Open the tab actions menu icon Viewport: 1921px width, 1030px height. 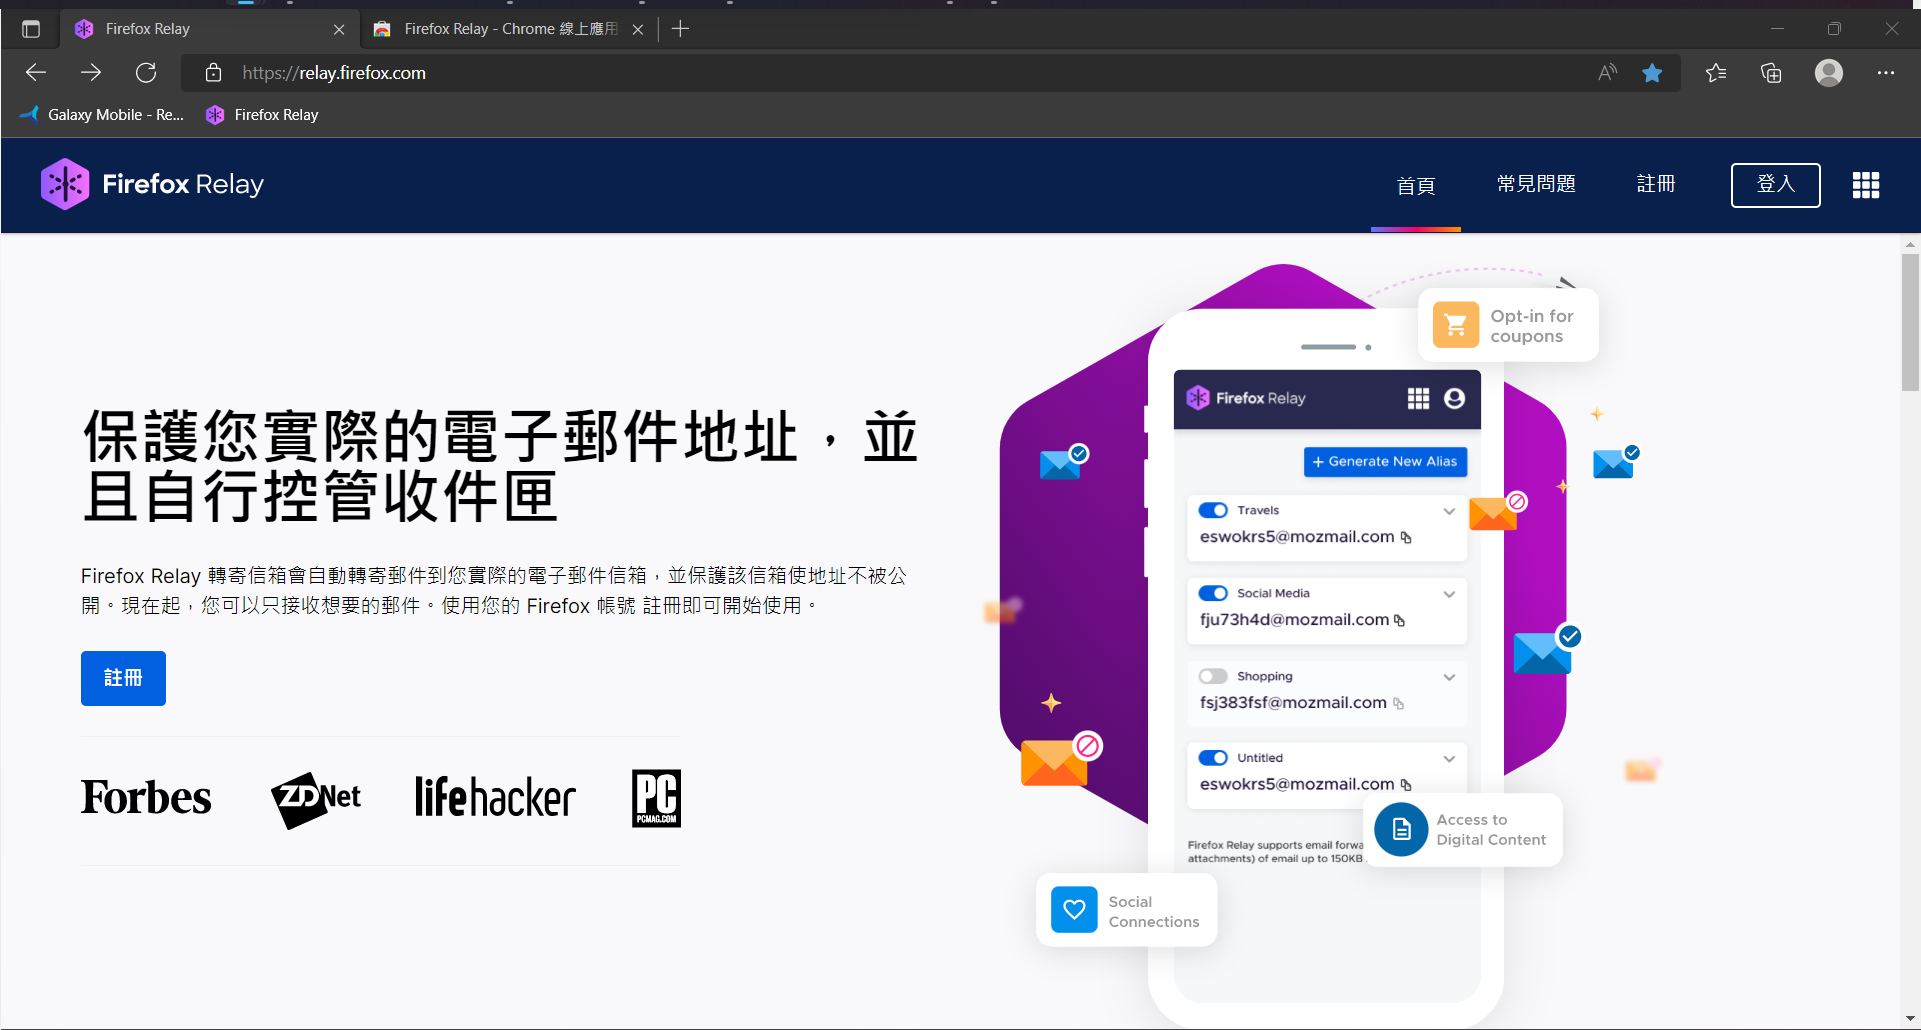pos(31,29)
